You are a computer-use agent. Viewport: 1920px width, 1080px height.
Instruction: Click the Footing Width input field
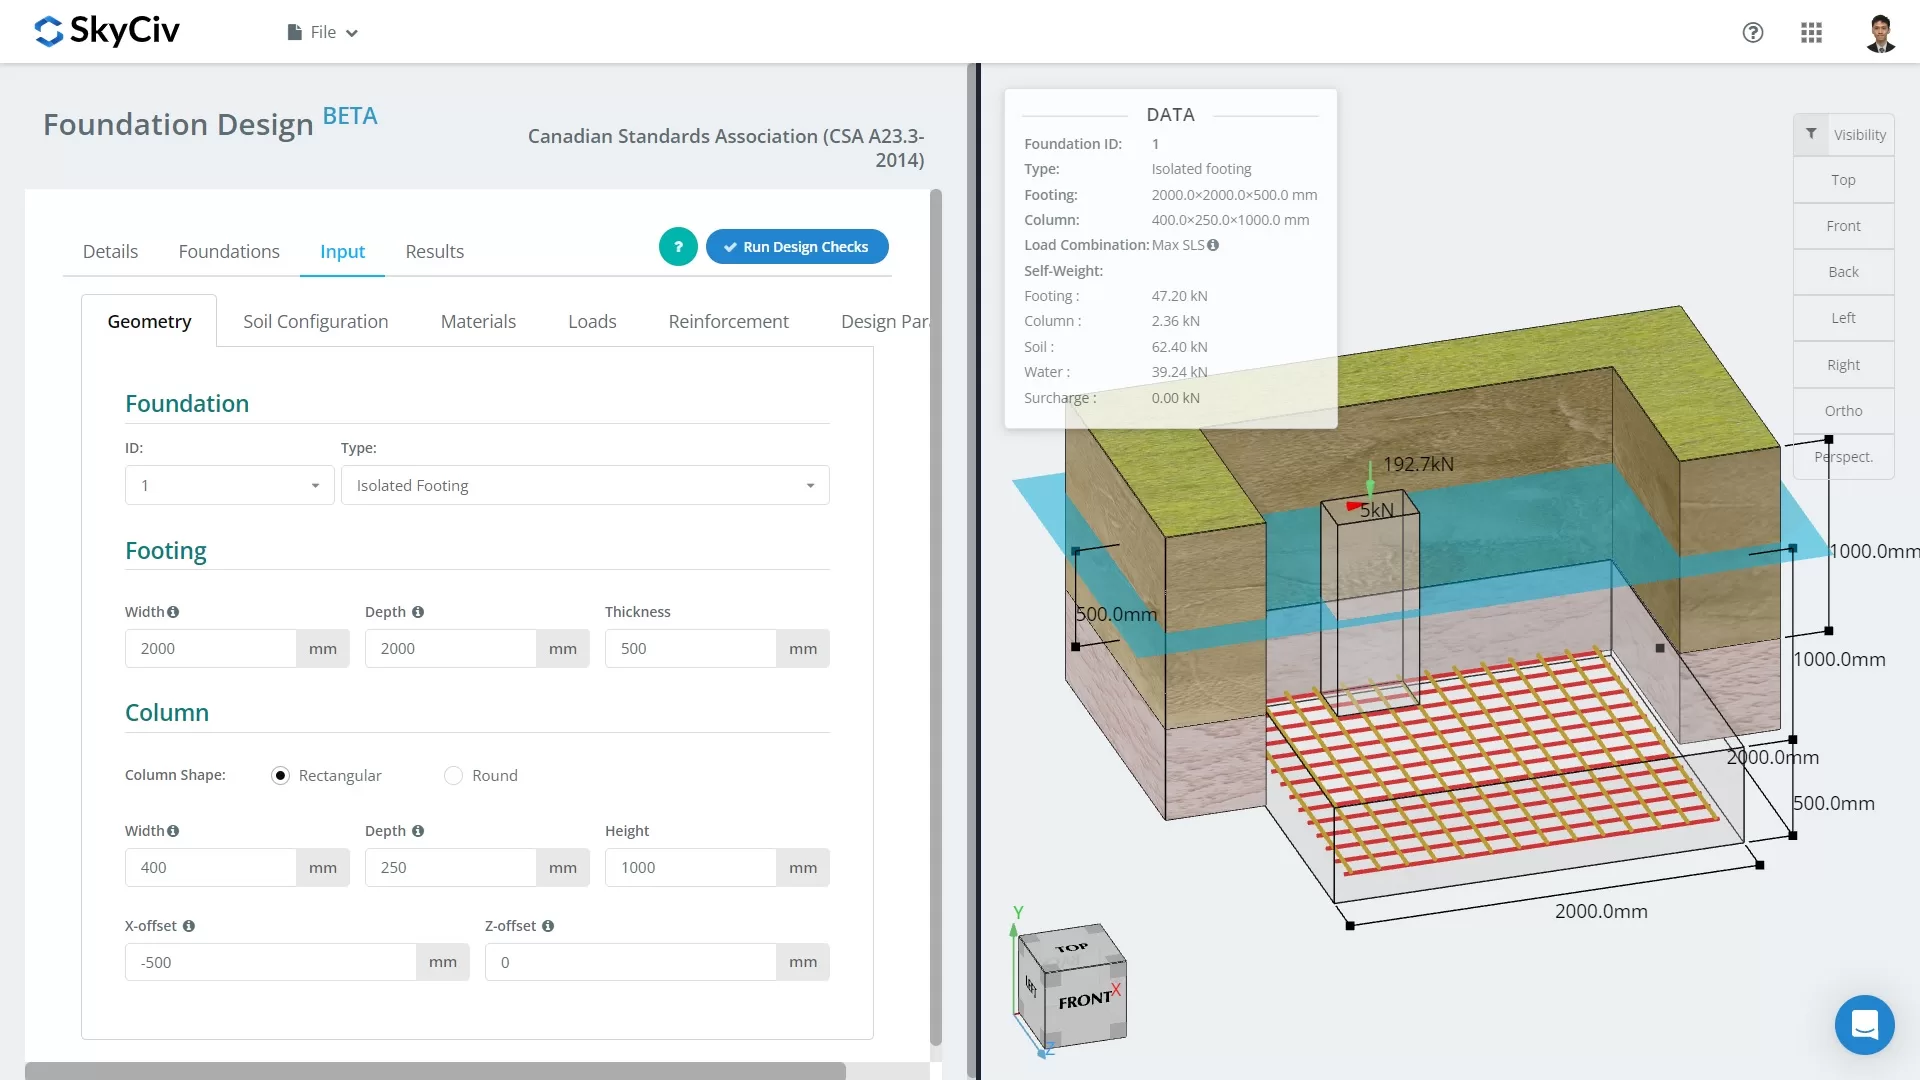coord(211,649)
